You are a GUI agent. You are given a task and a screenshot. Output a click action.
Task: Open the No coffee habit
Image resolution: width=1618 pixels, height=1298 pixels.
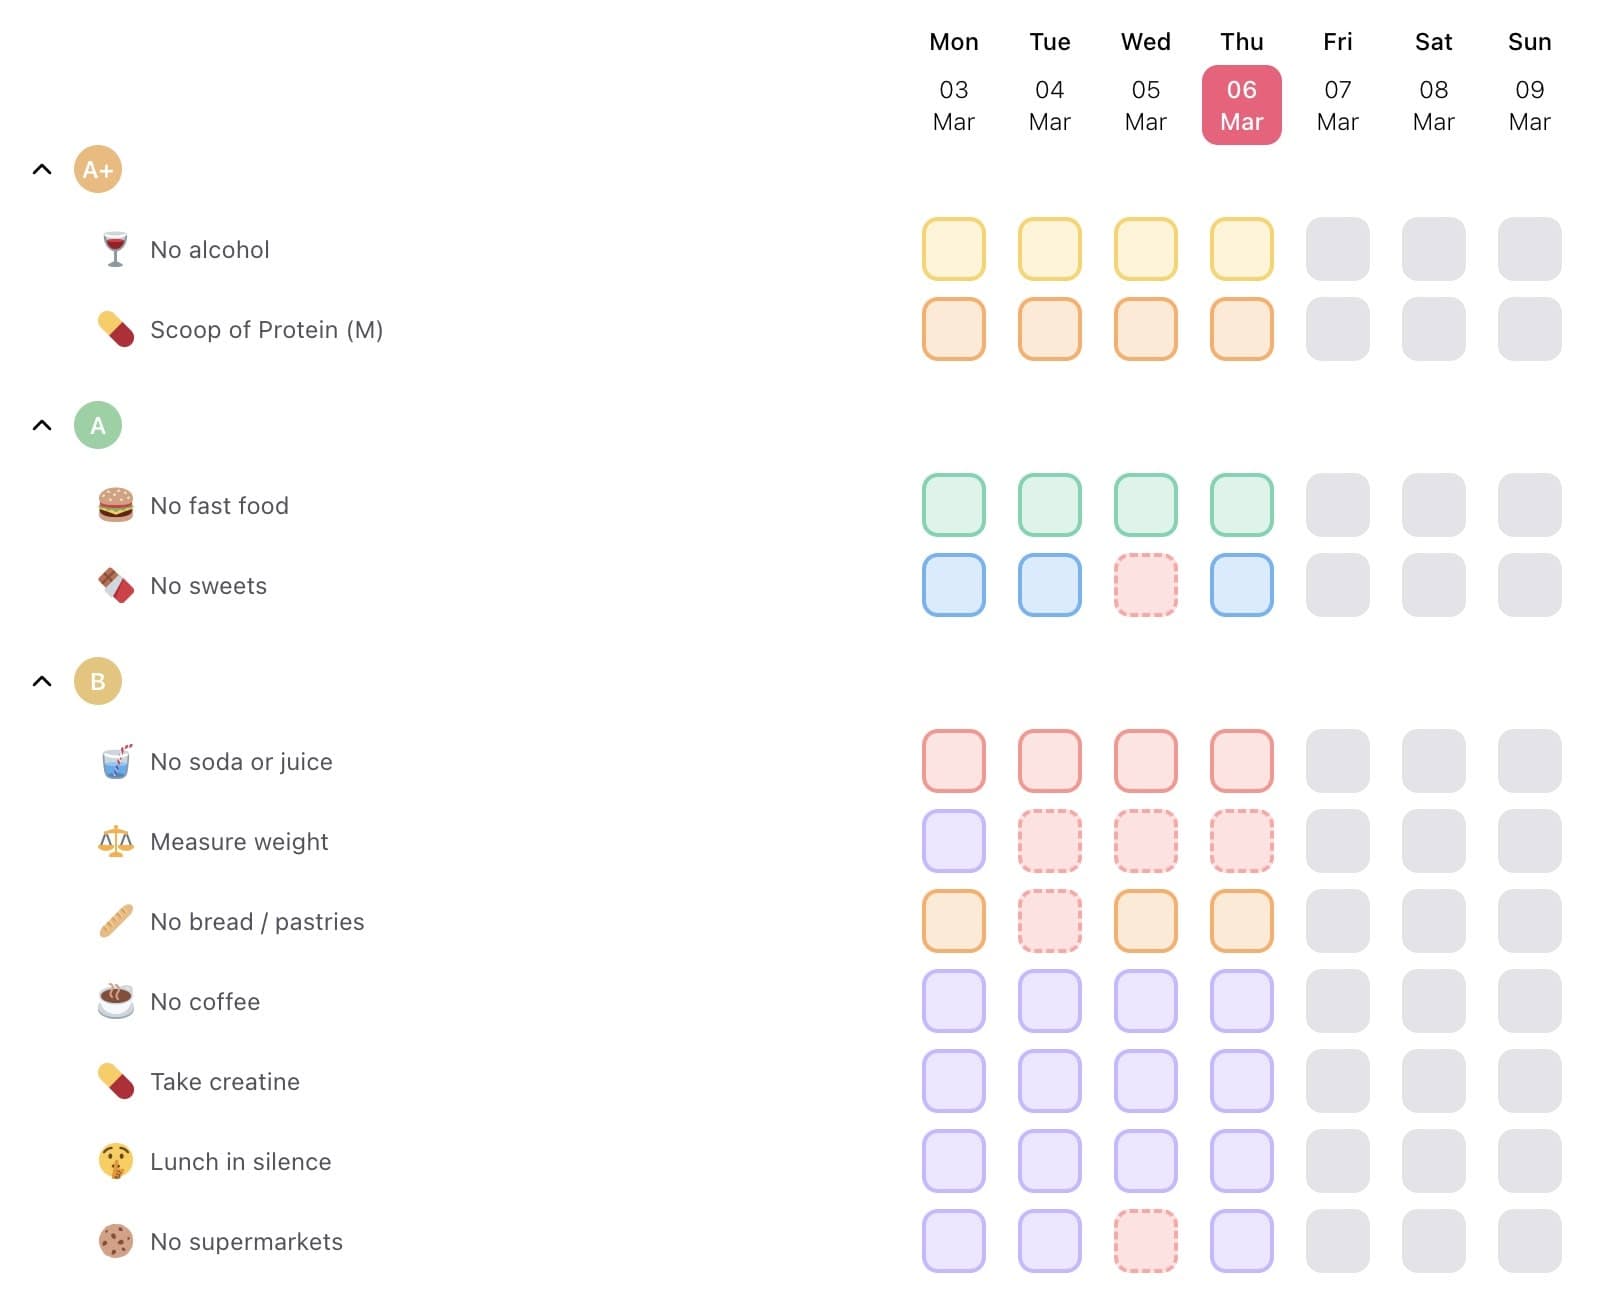coord(204,1001)
